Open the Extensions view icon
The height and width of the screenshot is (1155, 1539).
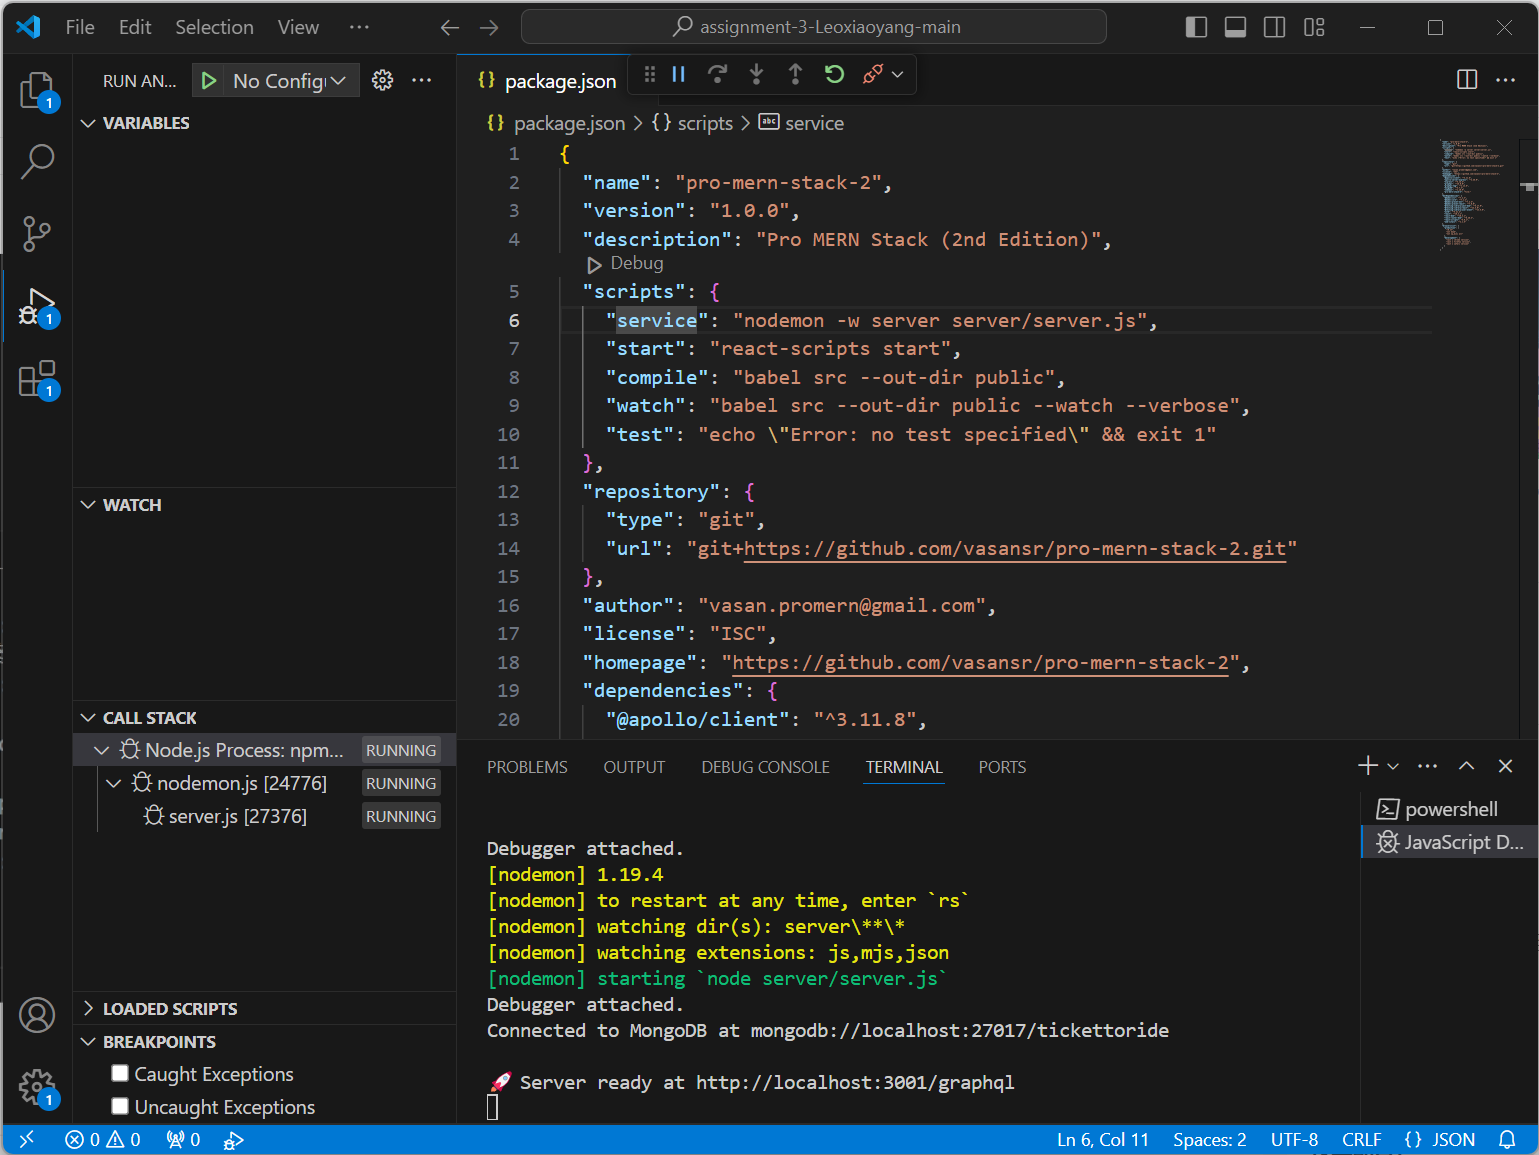coord(37,380)
